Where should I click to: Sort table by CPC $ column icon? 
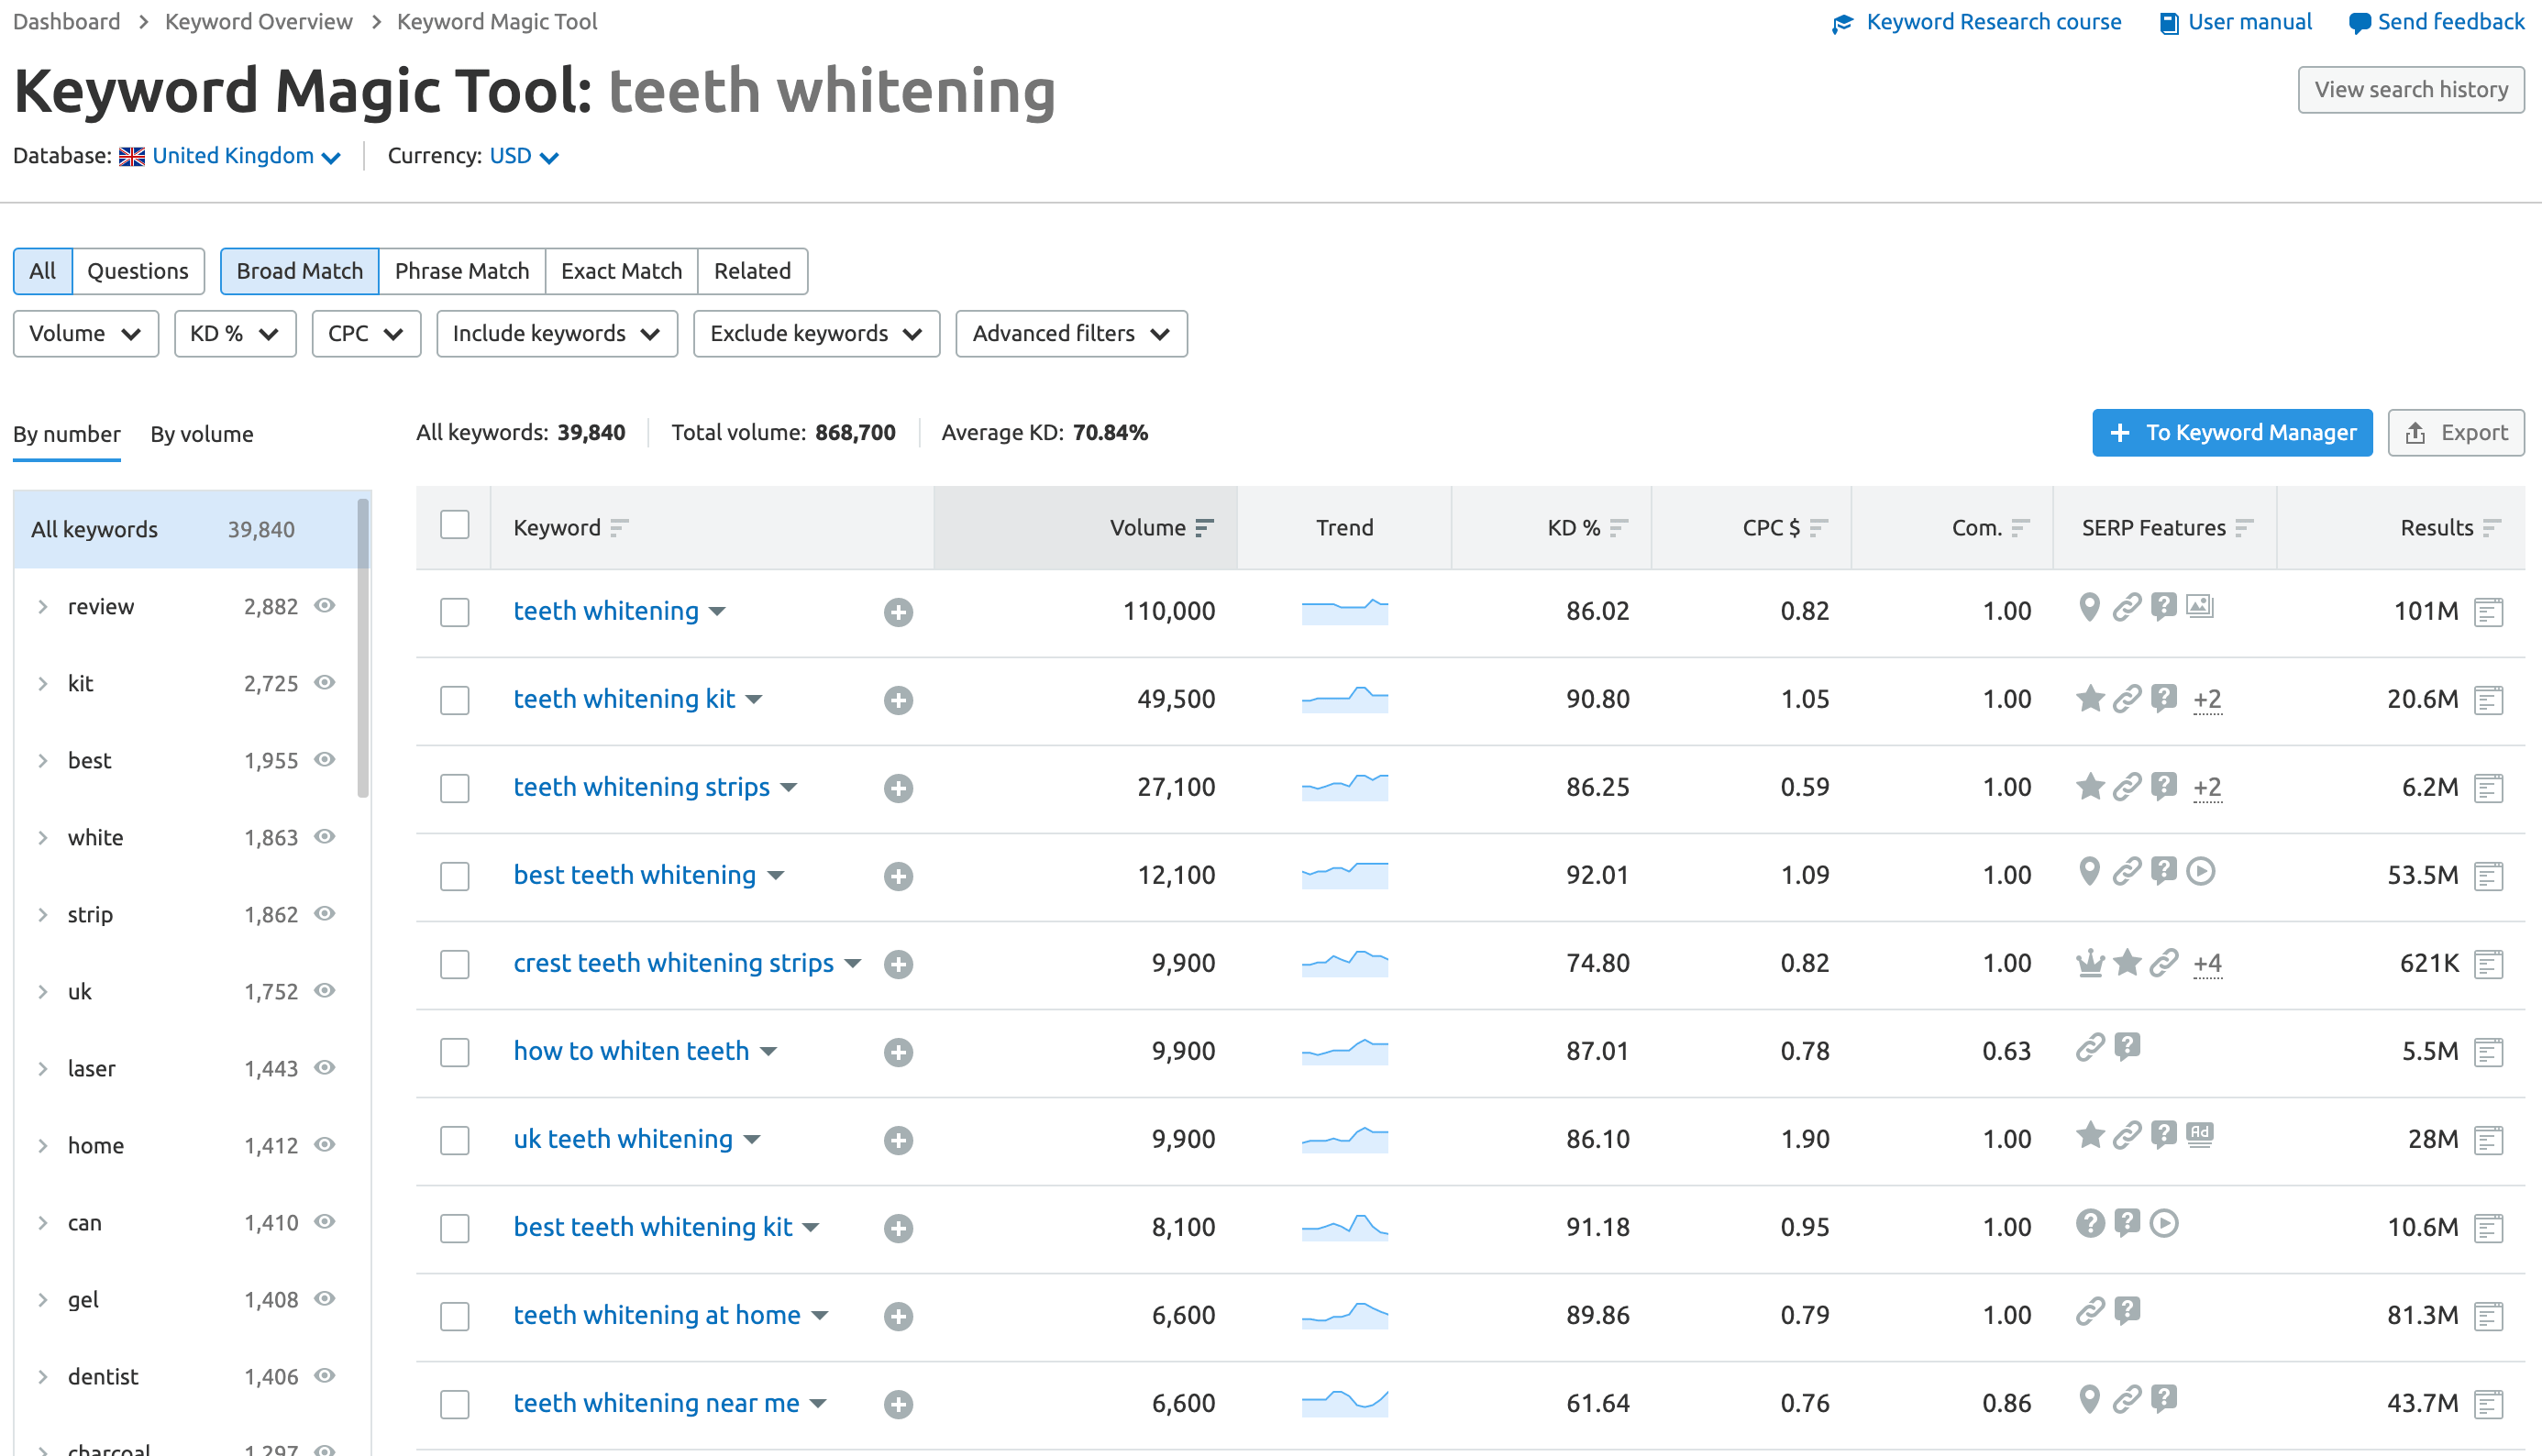point(1818,527)
